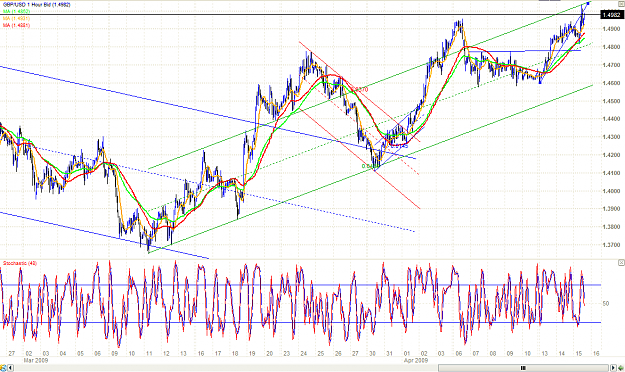Screen dimensions: 625x372
Task: Select the red MA legend label
Action: tap(16, 25)
